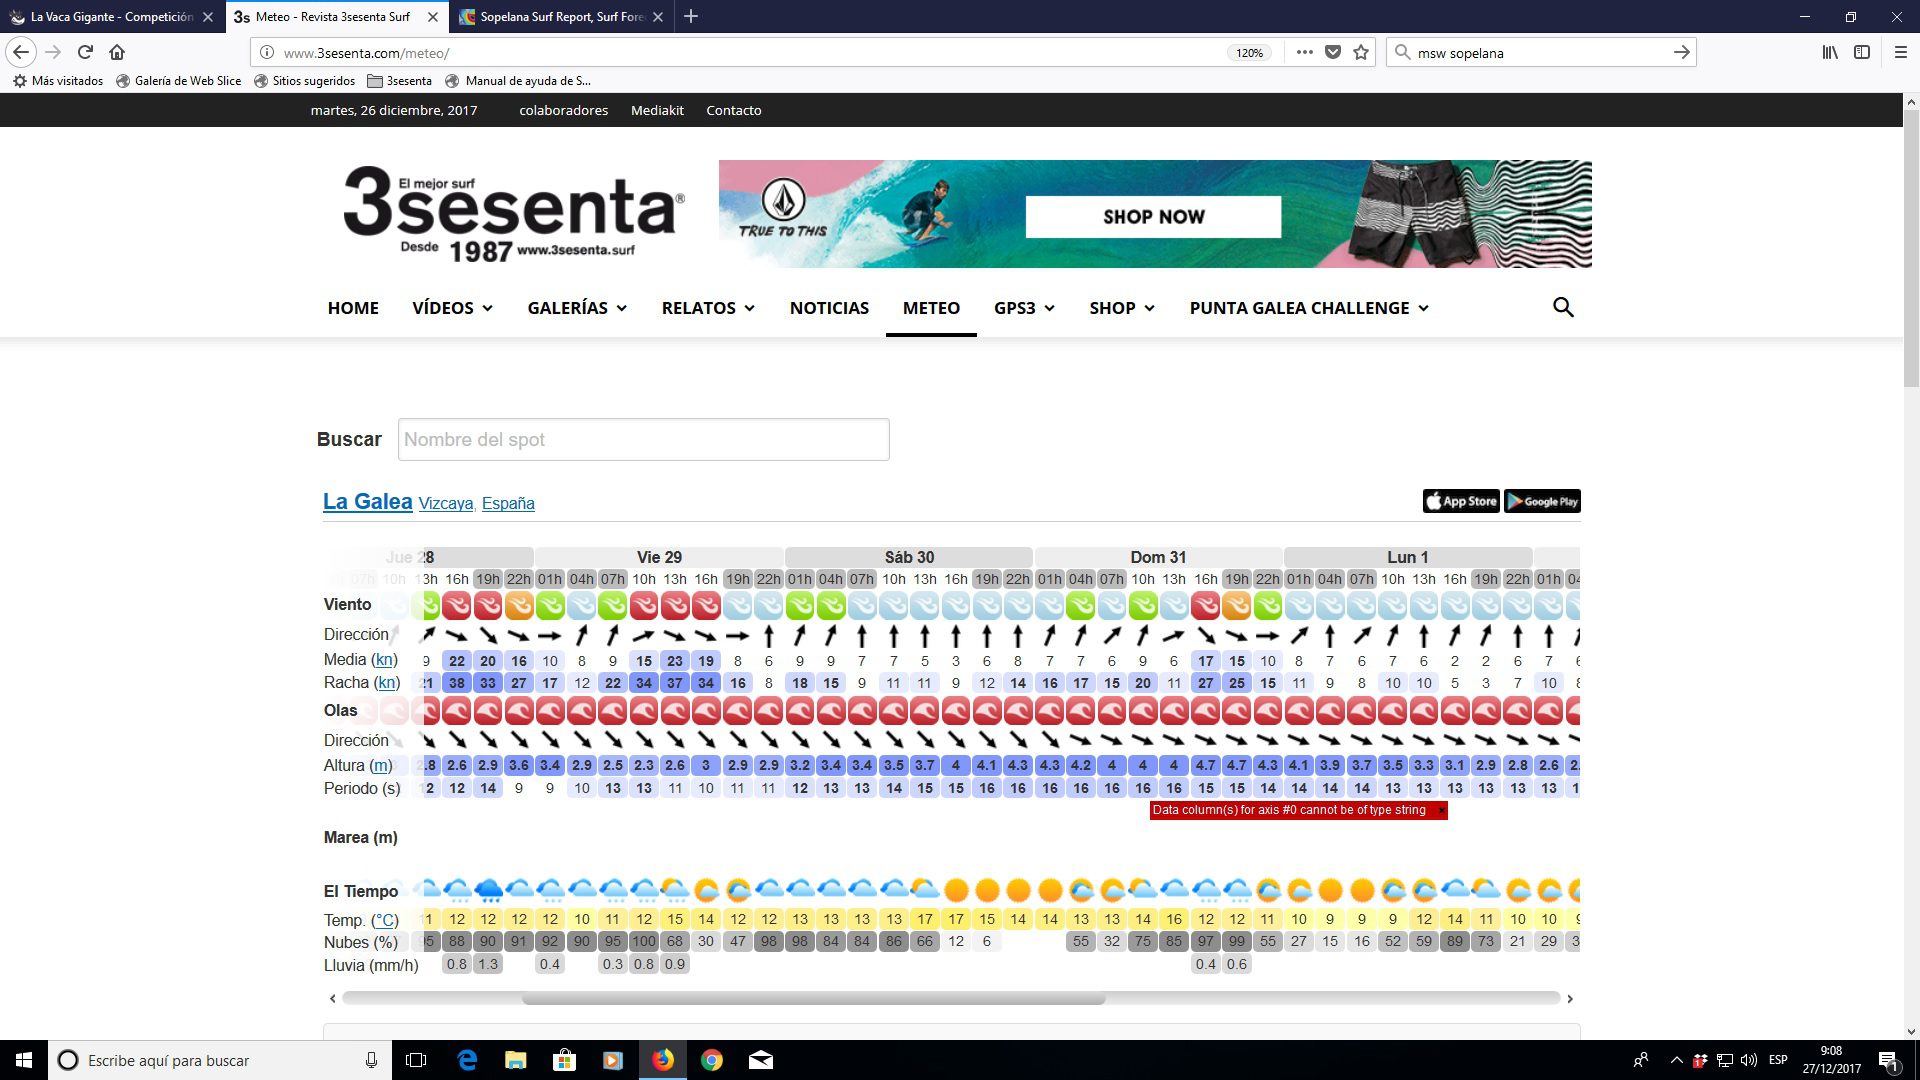This screenshot has height=1080, width=1920.
Task: Switch to the Sopelana Surf Report tab
Action: point(555,17)
